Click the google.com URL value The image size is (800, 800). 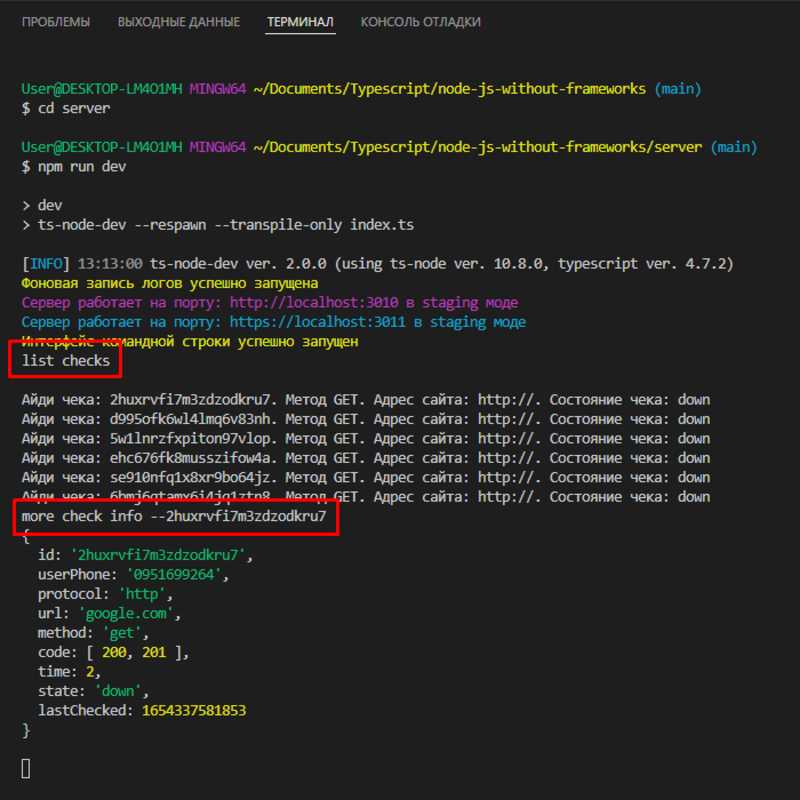(130, 613)
